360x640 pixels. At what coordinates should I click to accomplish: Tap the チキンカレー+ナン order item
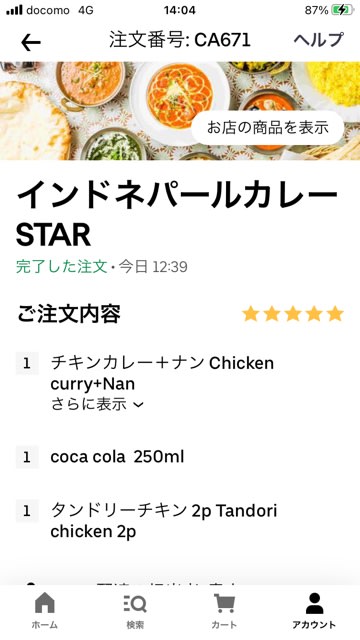point(162,373)
